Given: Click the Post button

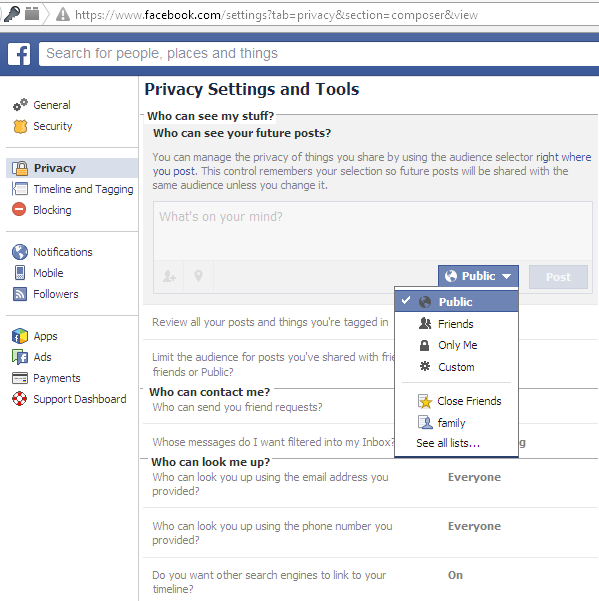Looking at the screenshot, I should [558, 277].
